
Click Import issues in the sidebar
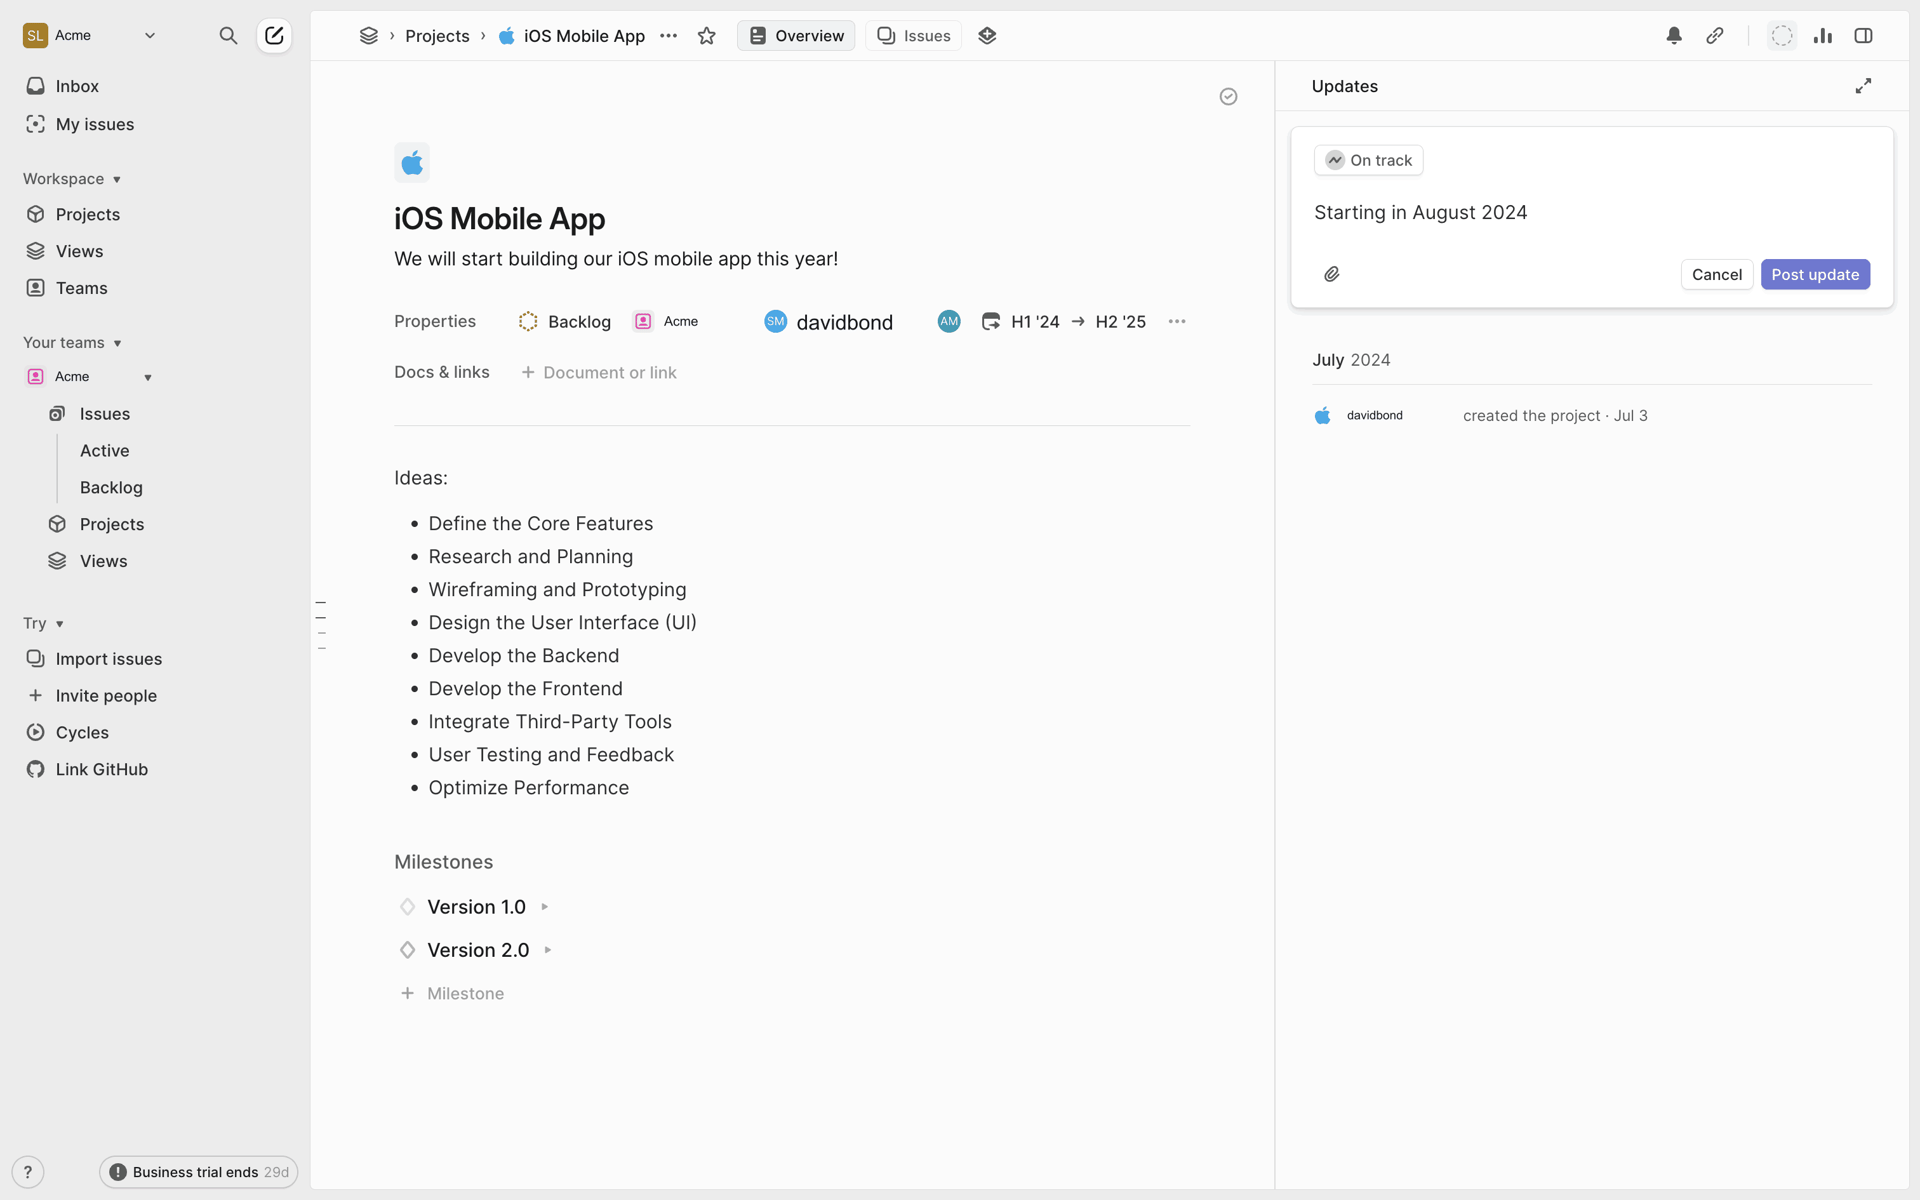coord(109,659)
